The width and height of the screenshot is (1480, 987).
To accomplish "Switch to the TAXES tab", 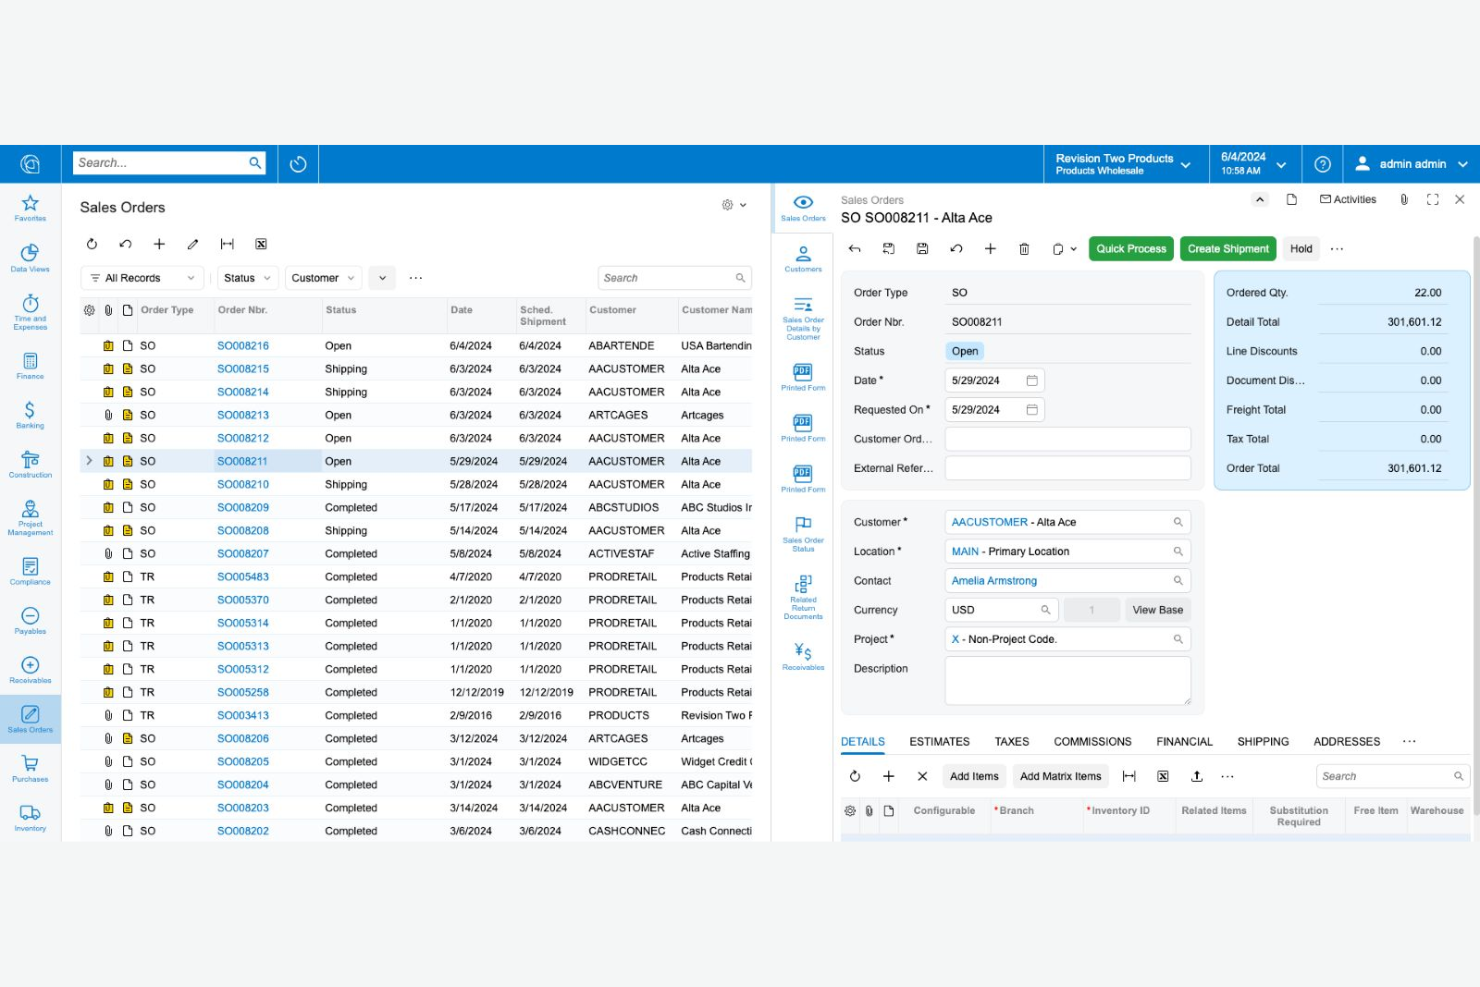I will [x=1011, y=742].
